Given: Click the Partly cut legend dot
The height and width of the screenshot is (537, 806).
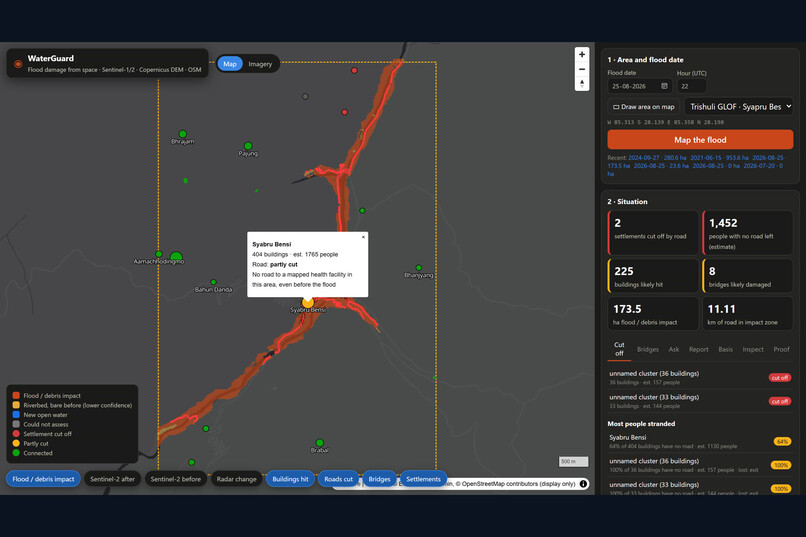Looking at the screenshot, I should tap(16, 443).
